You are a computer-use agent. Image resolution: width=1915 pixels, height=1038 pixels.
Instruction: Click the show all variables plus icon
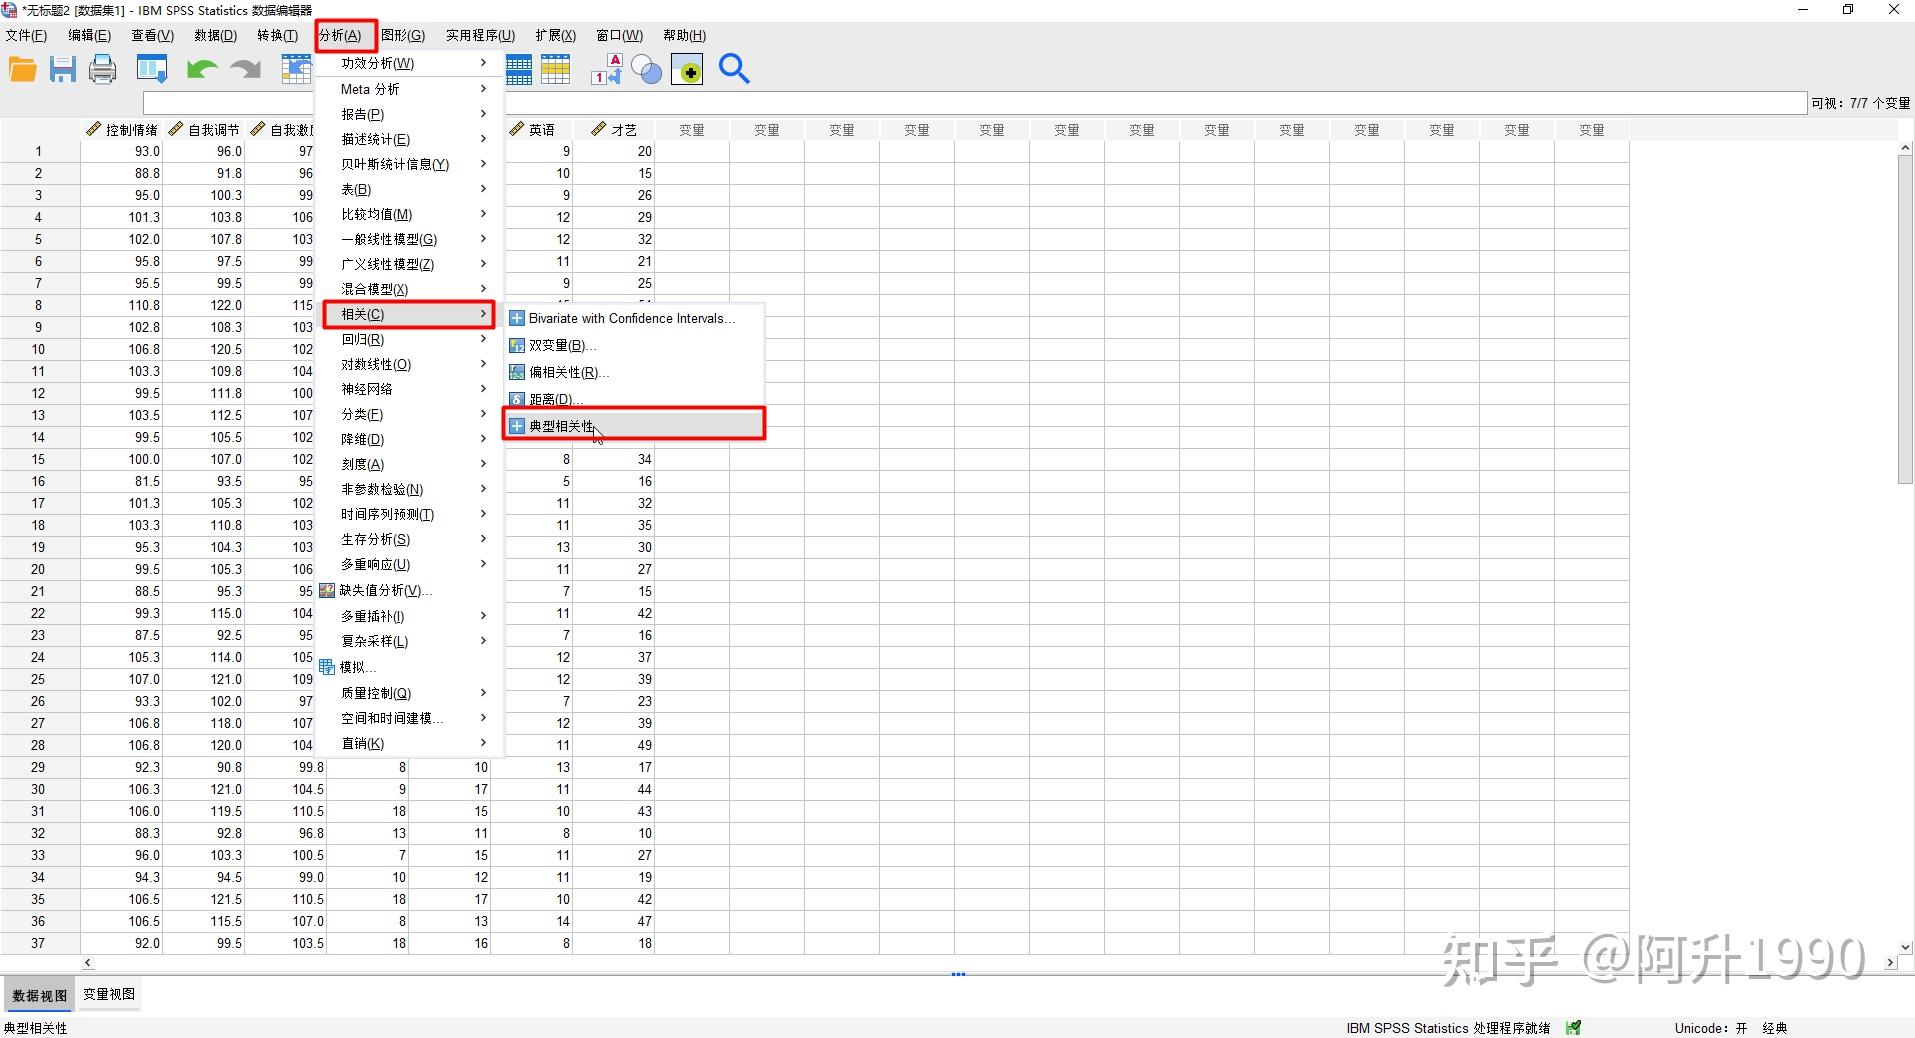(x=687, y=69)
